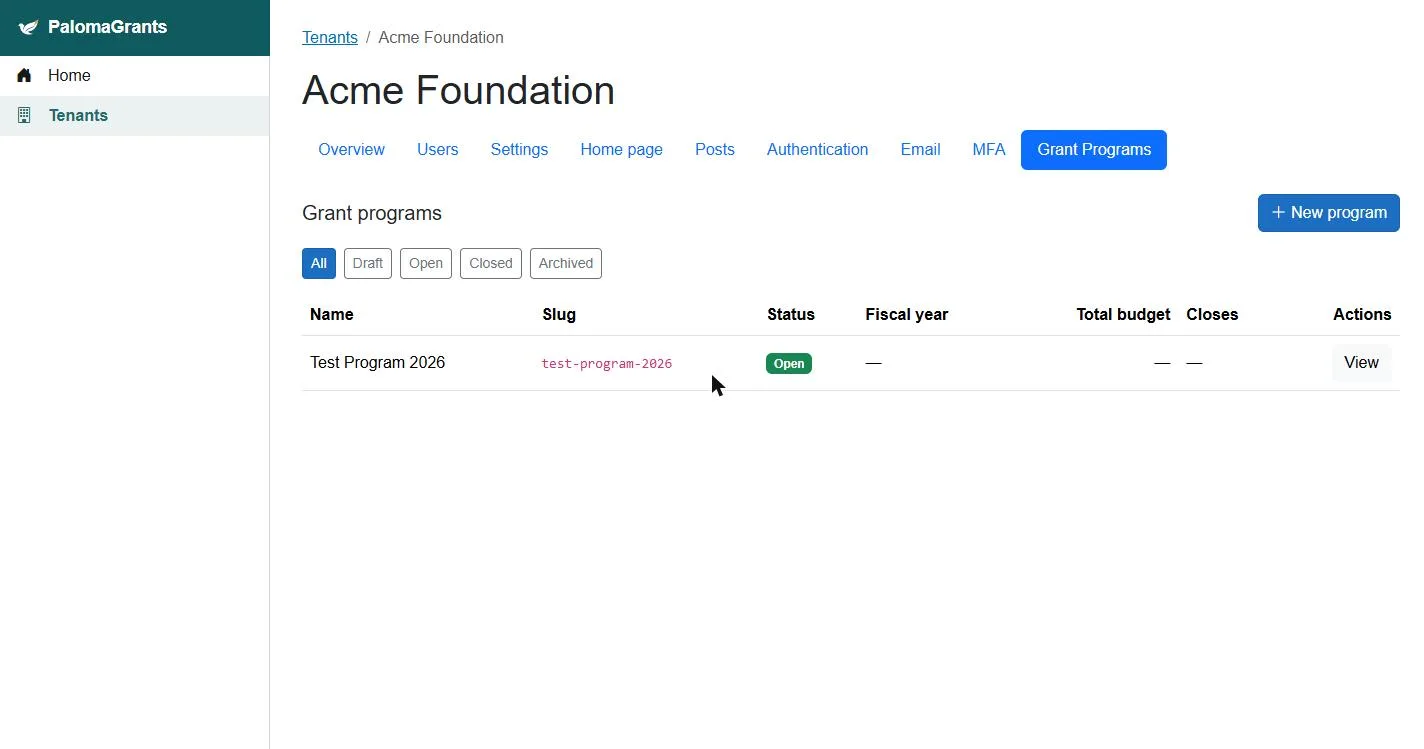Show Archived grant programs
This screenshot has width=1424, height=749.
click(x=566, y=263)
